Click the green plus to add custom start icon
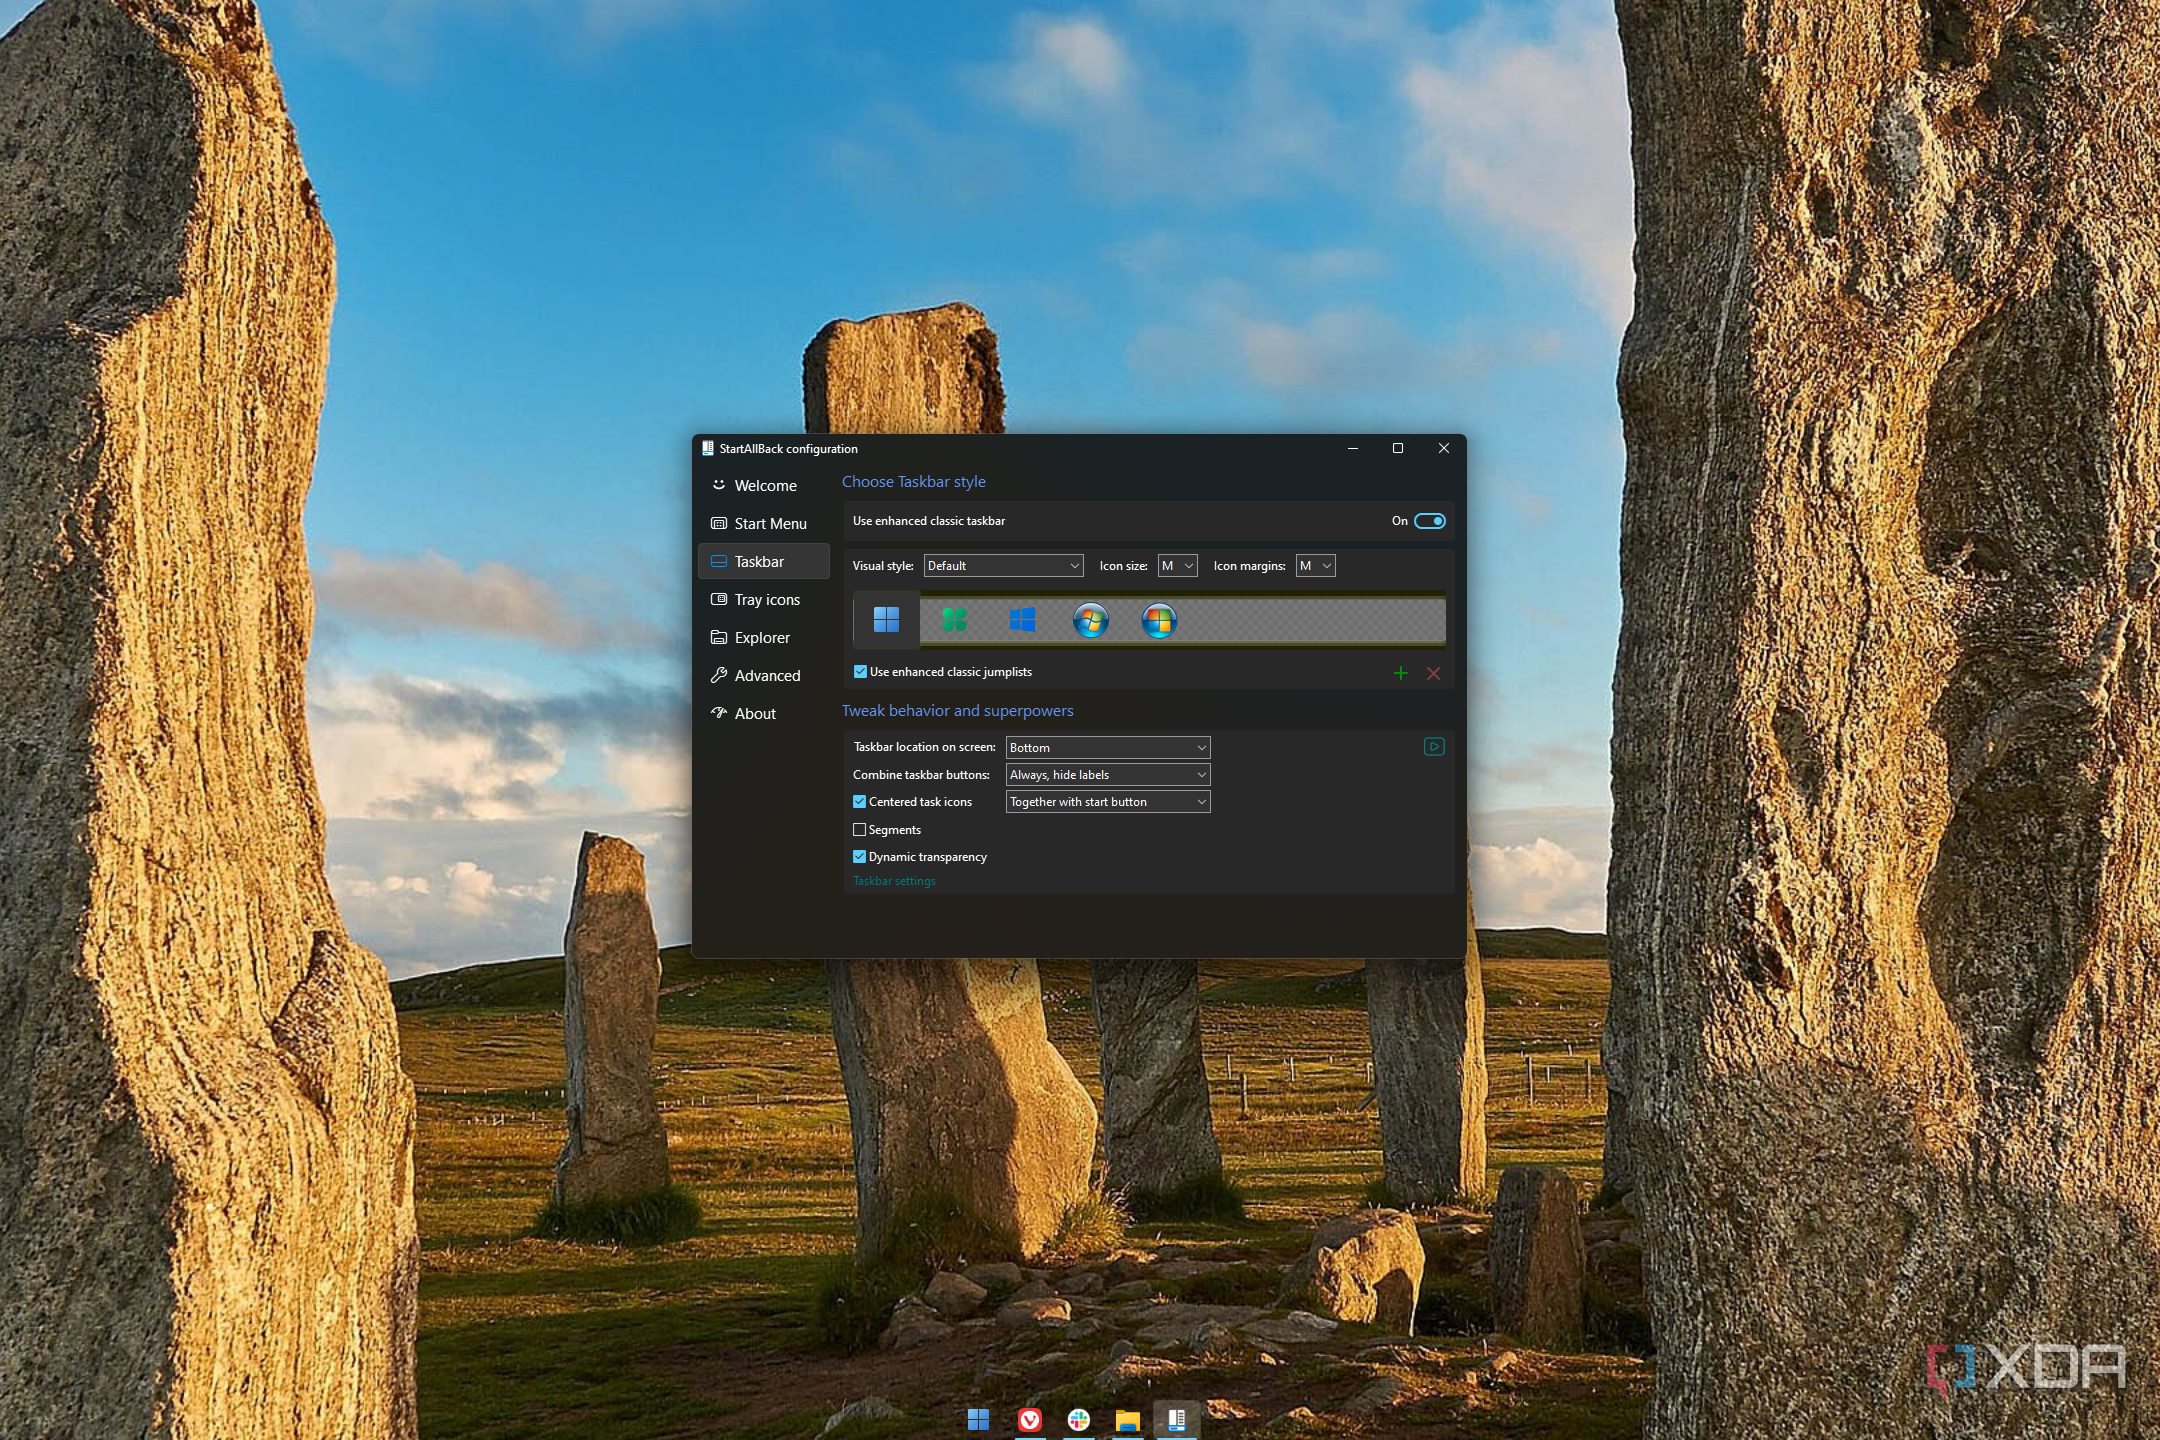The width and height of the screenshot is (2160, 1440). point(1400,673)
